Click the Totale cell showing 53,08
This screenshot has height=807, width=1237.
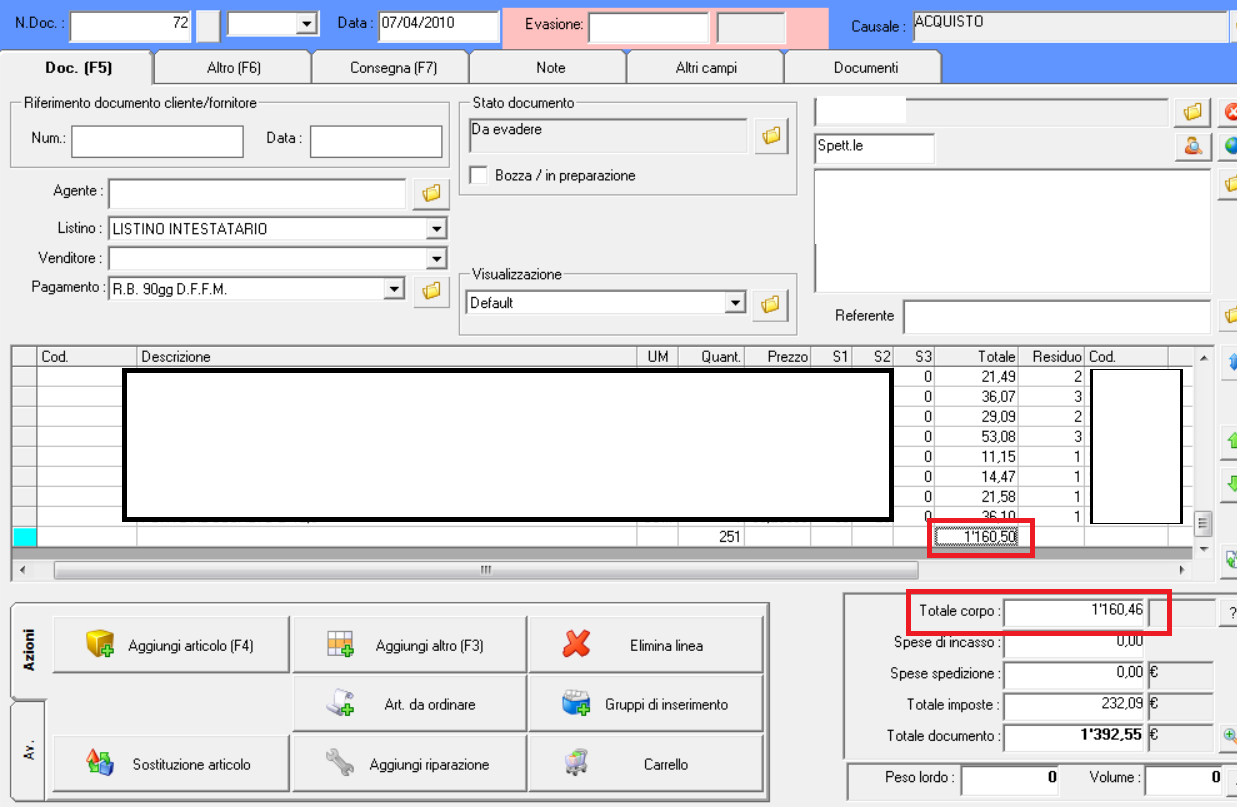(976, 436)
